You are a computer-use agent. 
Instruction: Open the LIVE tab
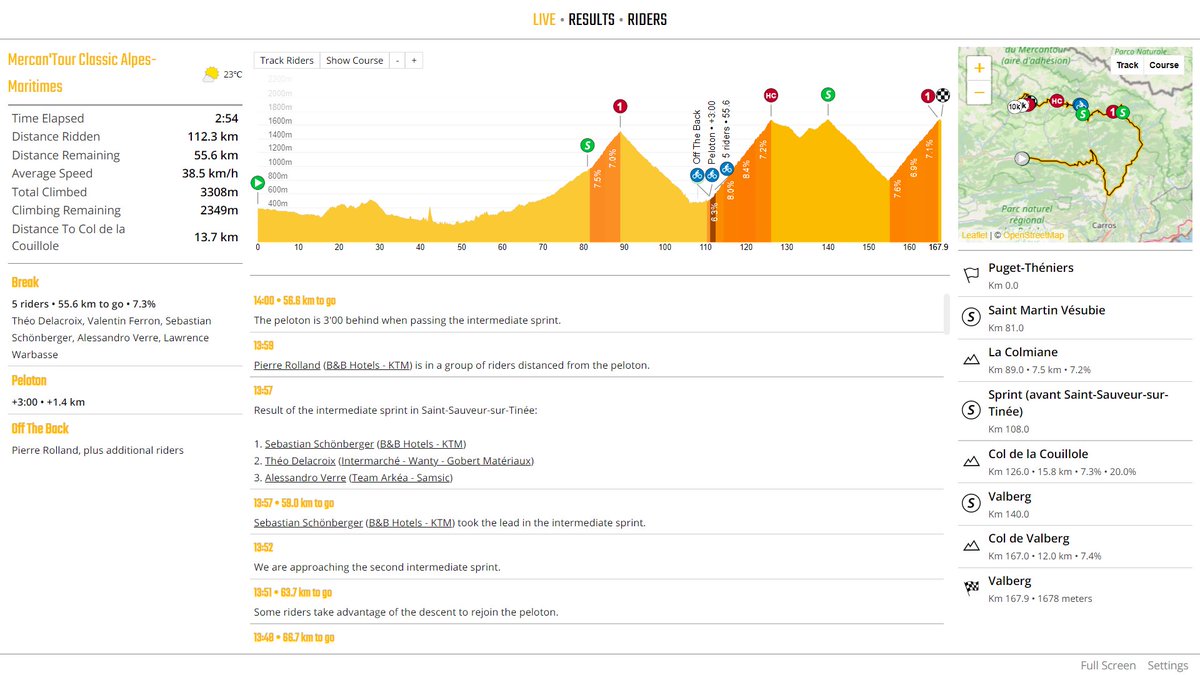click(544, 20)
